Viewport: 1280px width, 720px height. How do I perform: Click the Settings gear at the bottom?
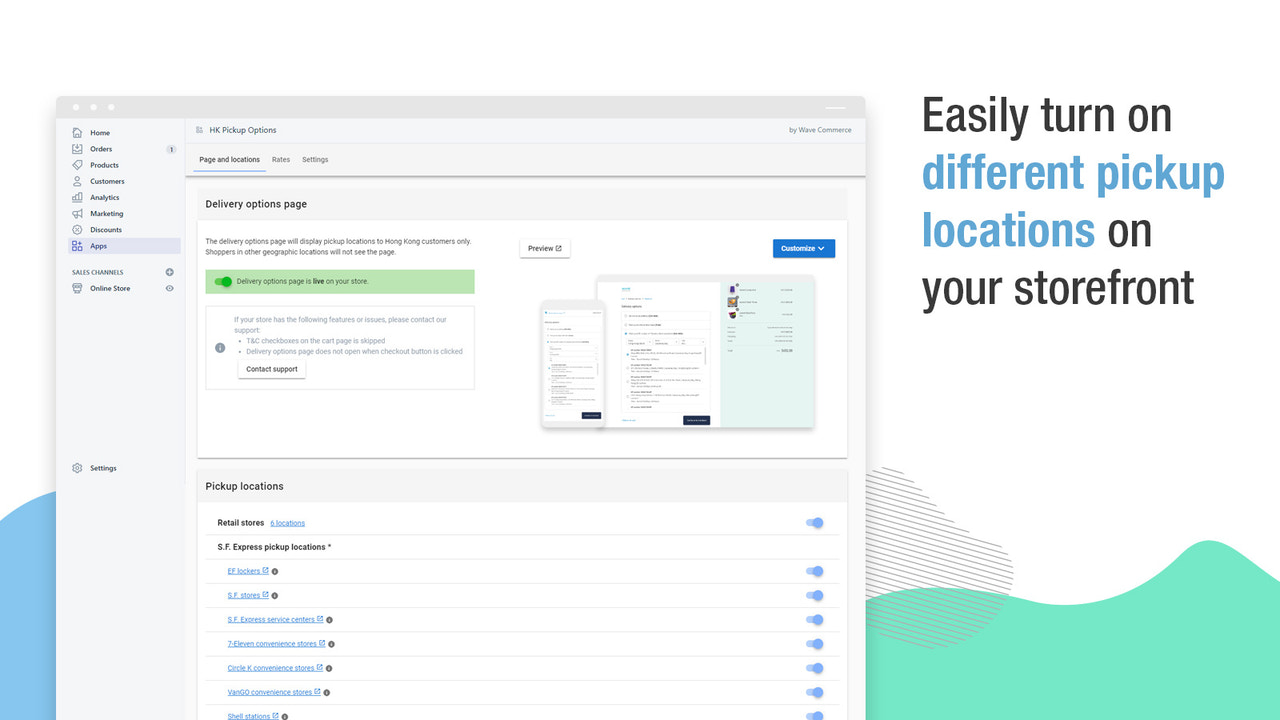(x=76, y=467)
